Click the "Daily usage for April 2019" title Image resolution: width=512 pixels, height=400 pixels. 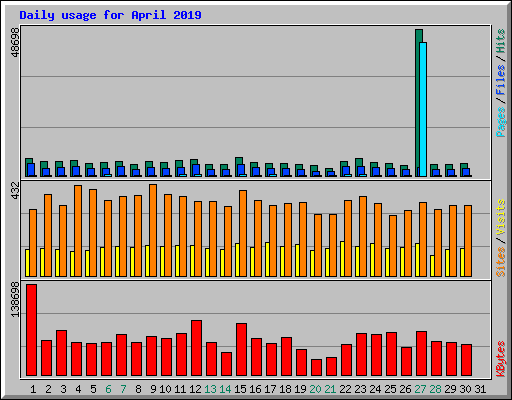[x=110, y=15]
